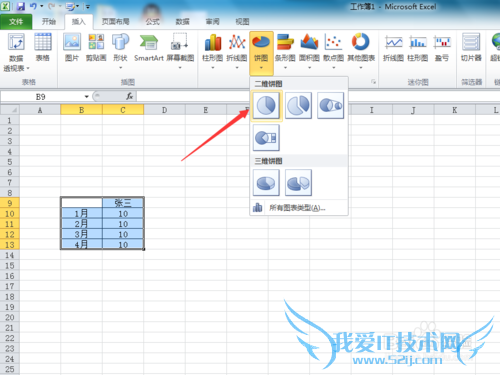
Task: Select the pie of pie chart
Action: (330, 106)
